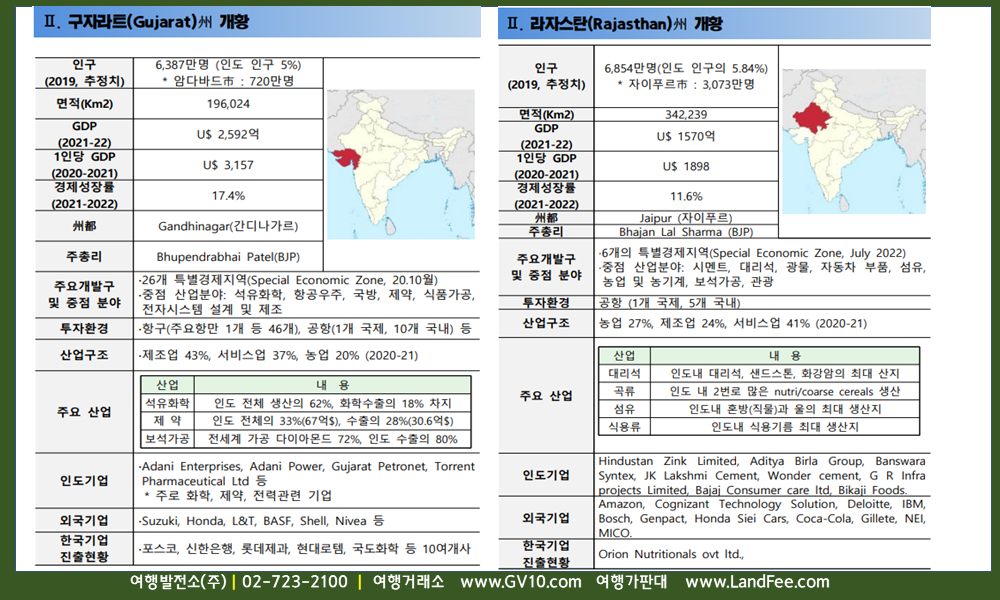
Task: Open the www.GV10.com link in footer
Action: (521, 582)
